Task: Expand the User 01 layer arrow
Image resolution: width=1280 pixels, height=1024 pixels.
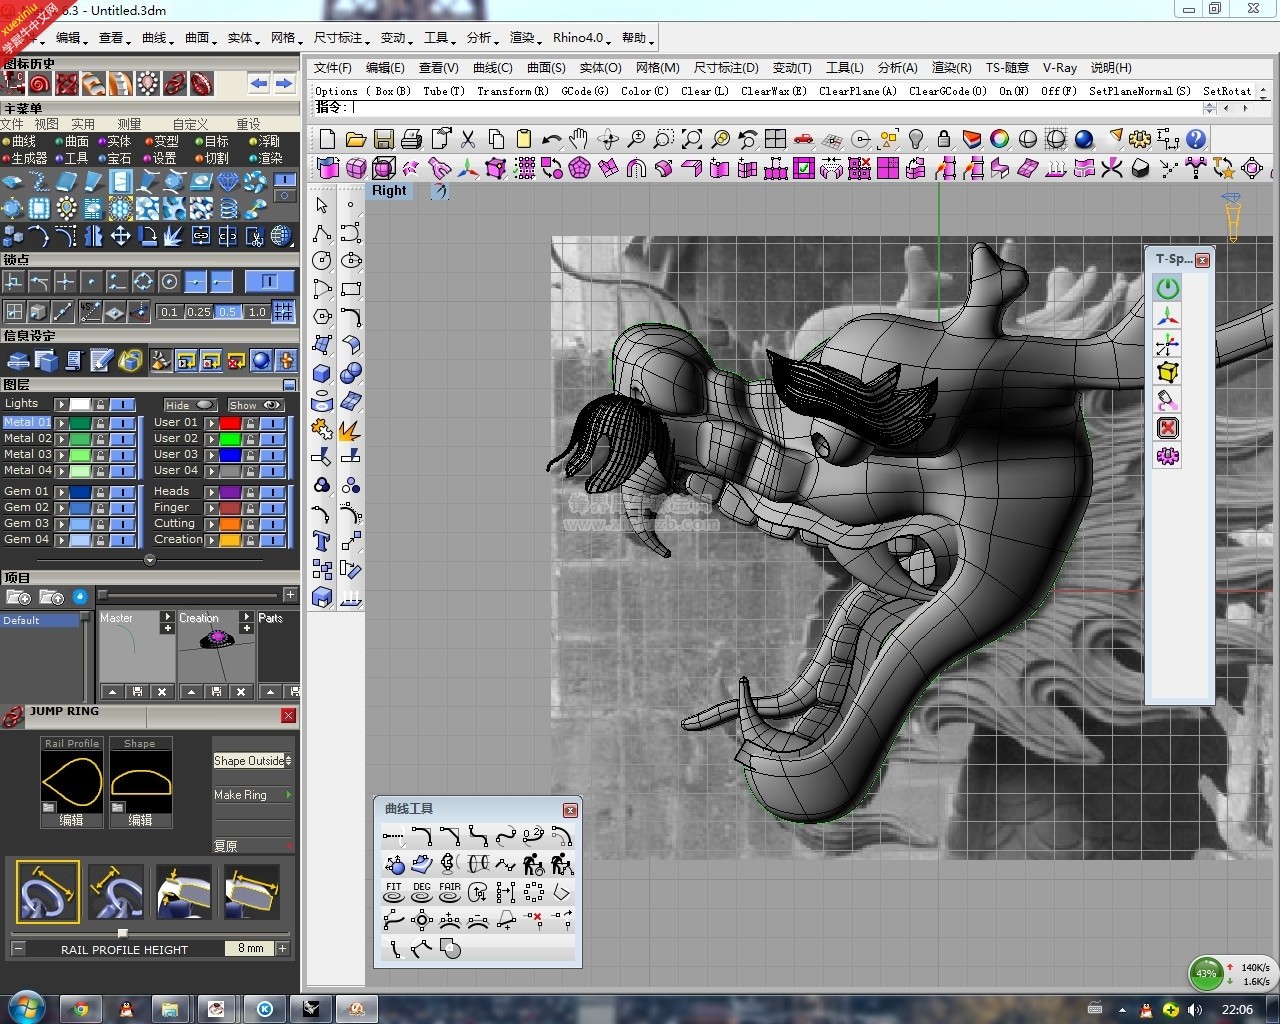Action: point(211,423)
